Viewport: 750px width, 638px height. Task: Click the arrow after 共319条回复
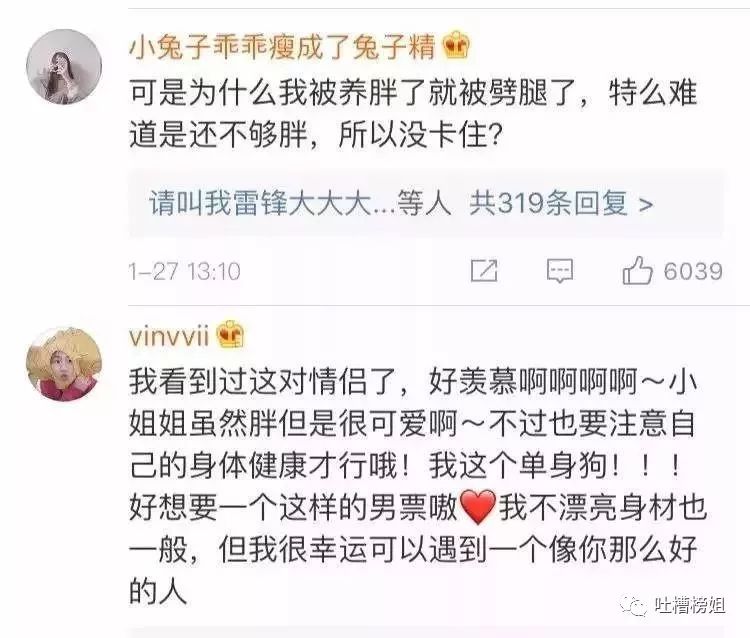click(646, 205)
